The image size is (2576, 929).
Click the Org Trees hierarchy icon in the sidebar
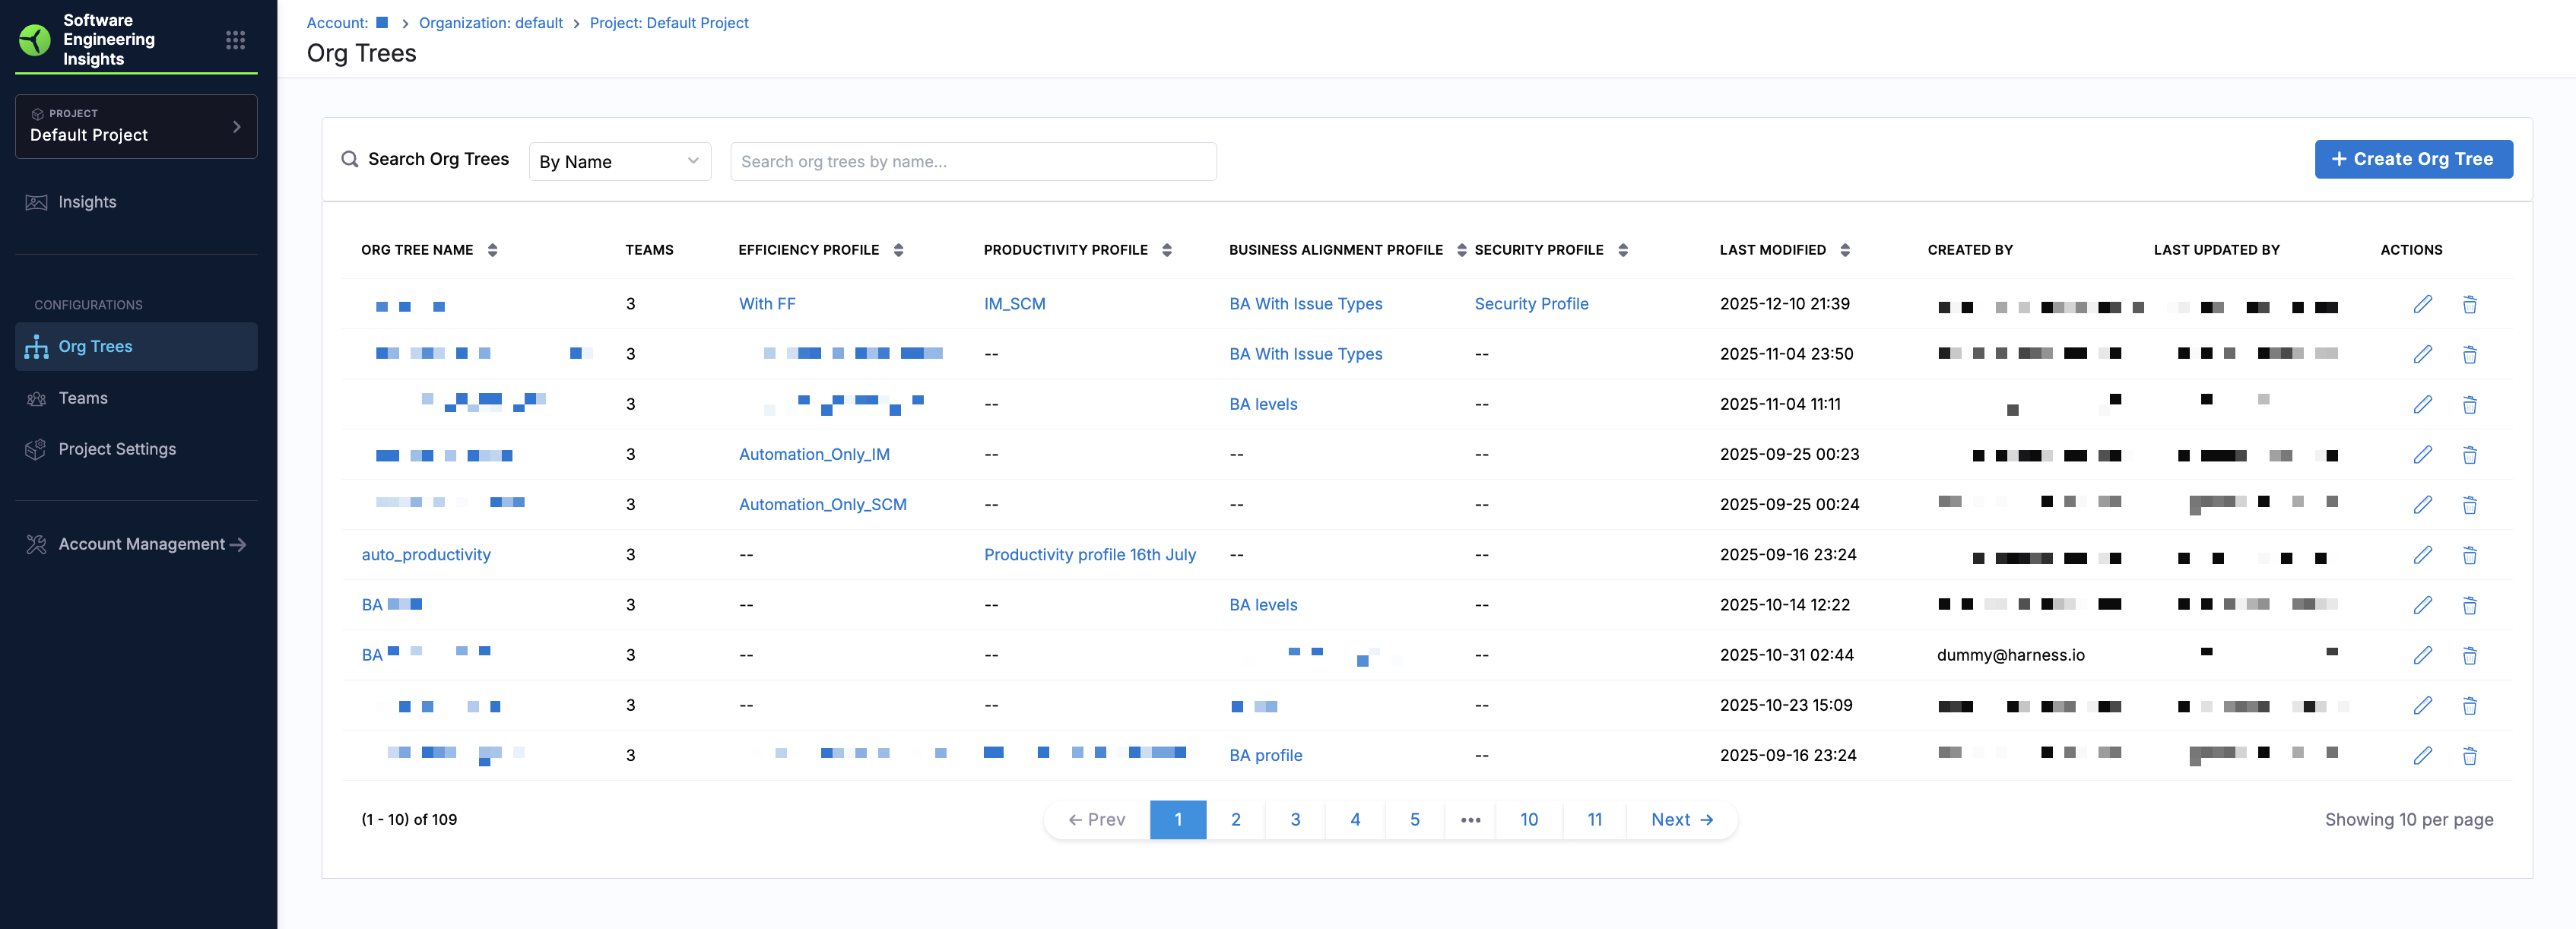[x=37, y=346]
